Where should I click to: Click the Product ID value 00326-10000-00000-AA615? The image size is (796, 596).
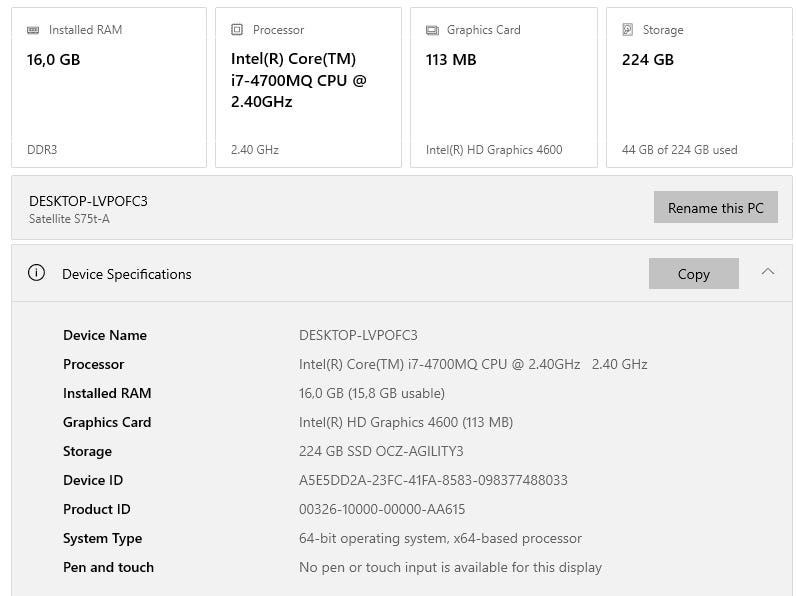pos(382,509)
